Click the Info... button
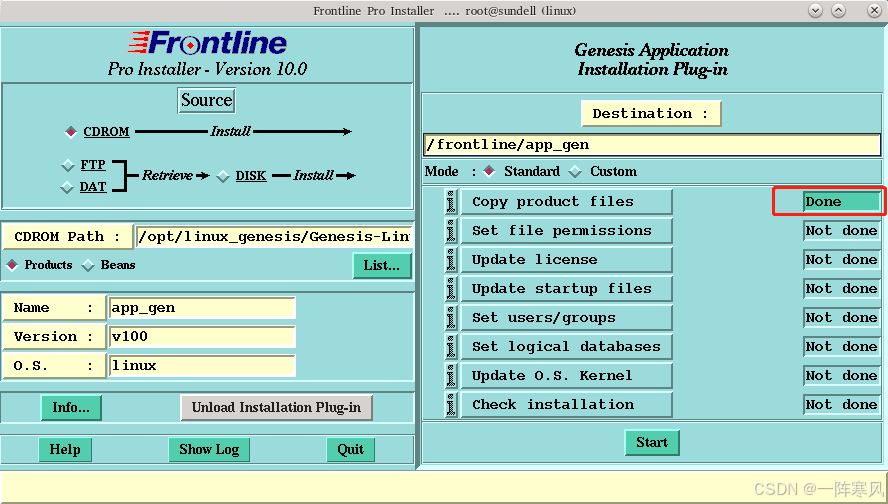Viewport: 888px width, 504px height. tap(71, 407)
